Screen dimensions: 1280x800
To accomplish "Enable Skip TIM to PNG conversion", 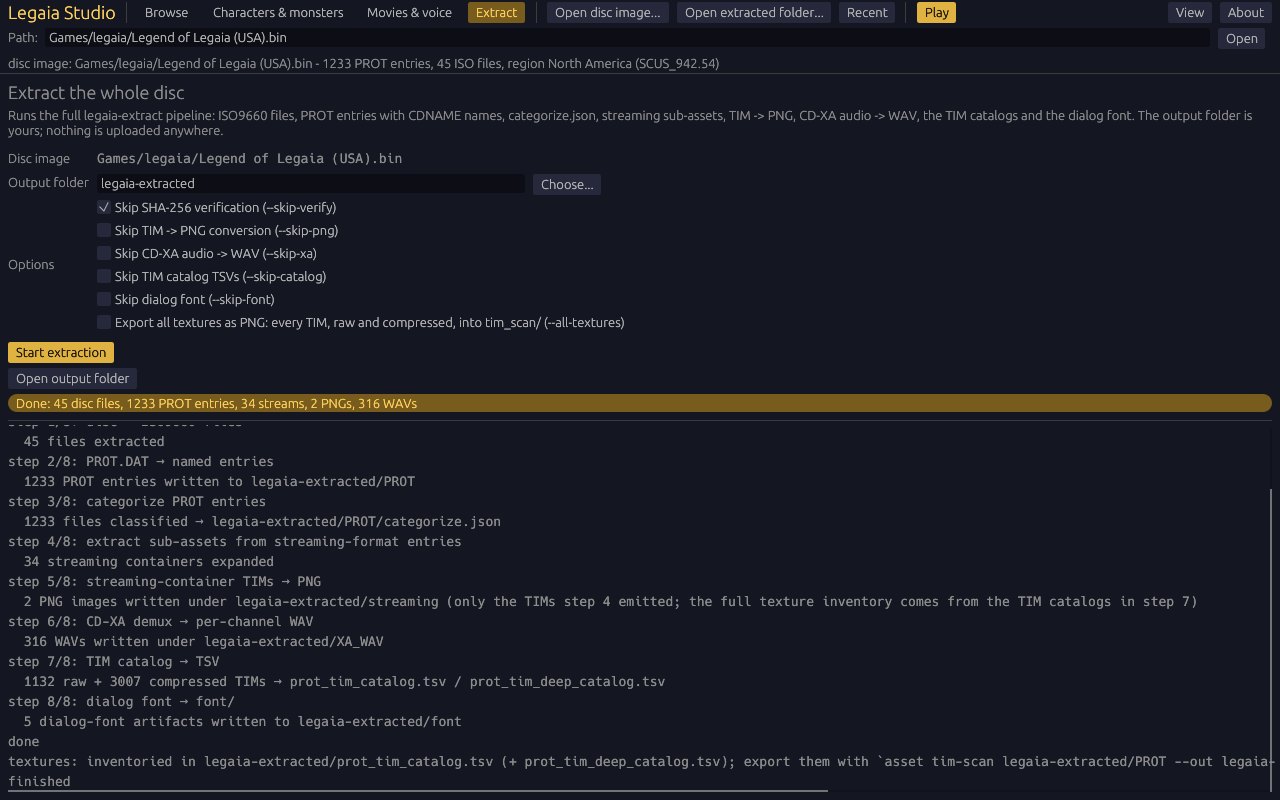I will point(104,231).
